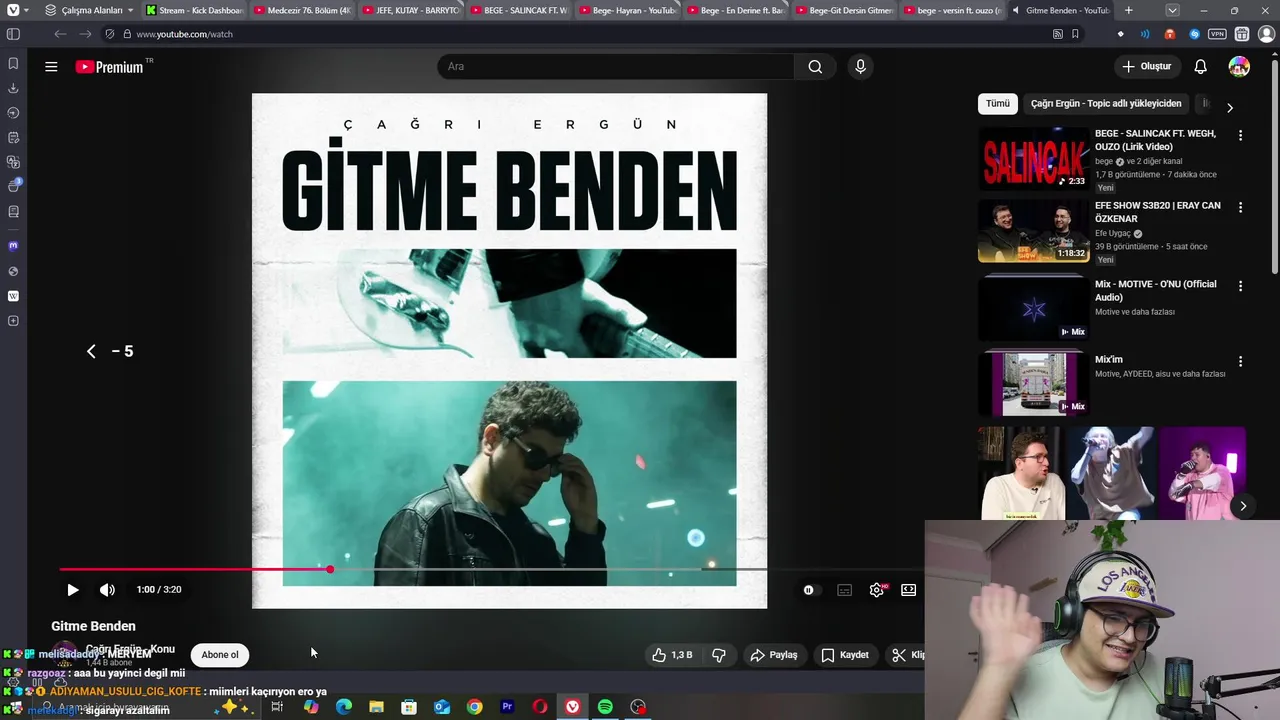Open the tab list dropdown arrow
This screenshot has height=720, width=1280.
[x=1172, y=10]
